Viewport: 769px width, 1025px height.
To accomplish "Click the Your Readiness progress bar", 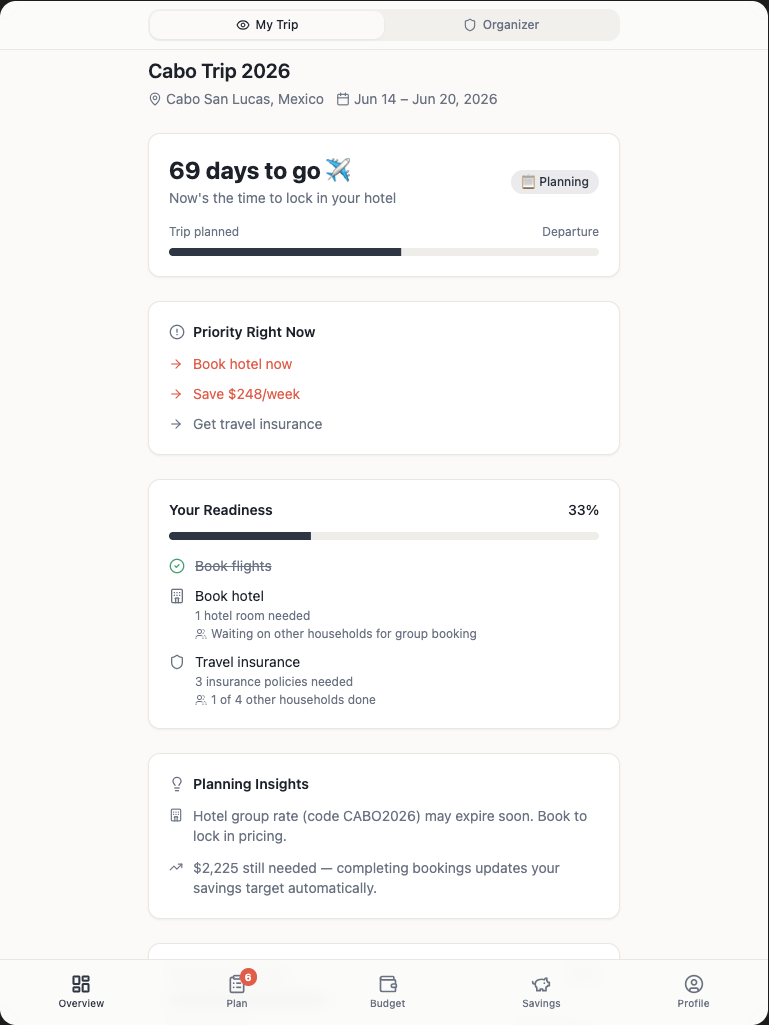I will pyautogui.click(x=384, y=536).
